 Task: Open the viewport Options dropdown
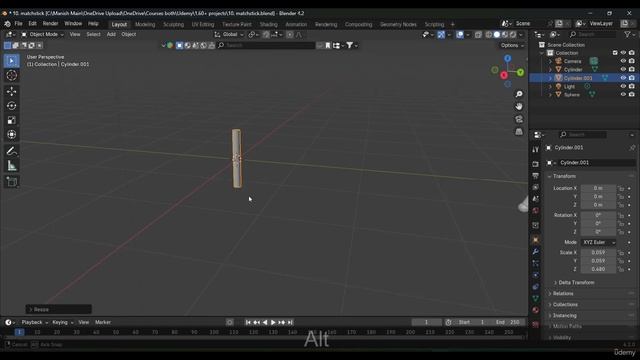pos(512,45)
